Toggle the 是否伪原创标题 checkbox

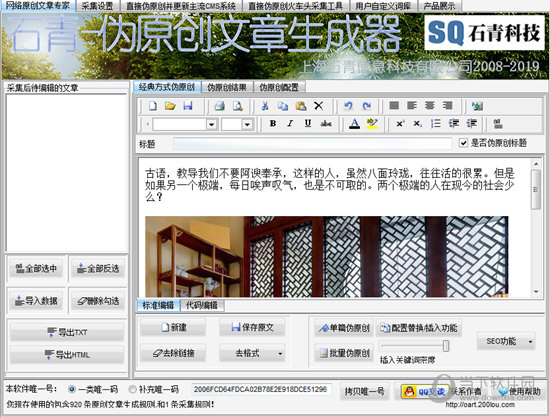click(463, 143)
